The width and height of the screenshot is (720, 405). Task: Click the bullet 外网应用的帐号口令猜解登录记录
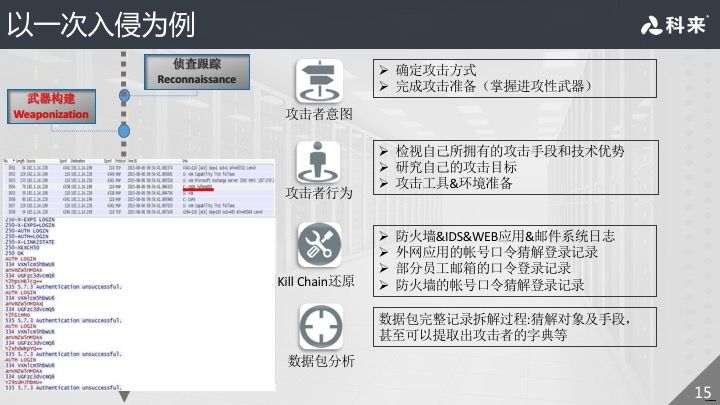[x=496, y=252]
